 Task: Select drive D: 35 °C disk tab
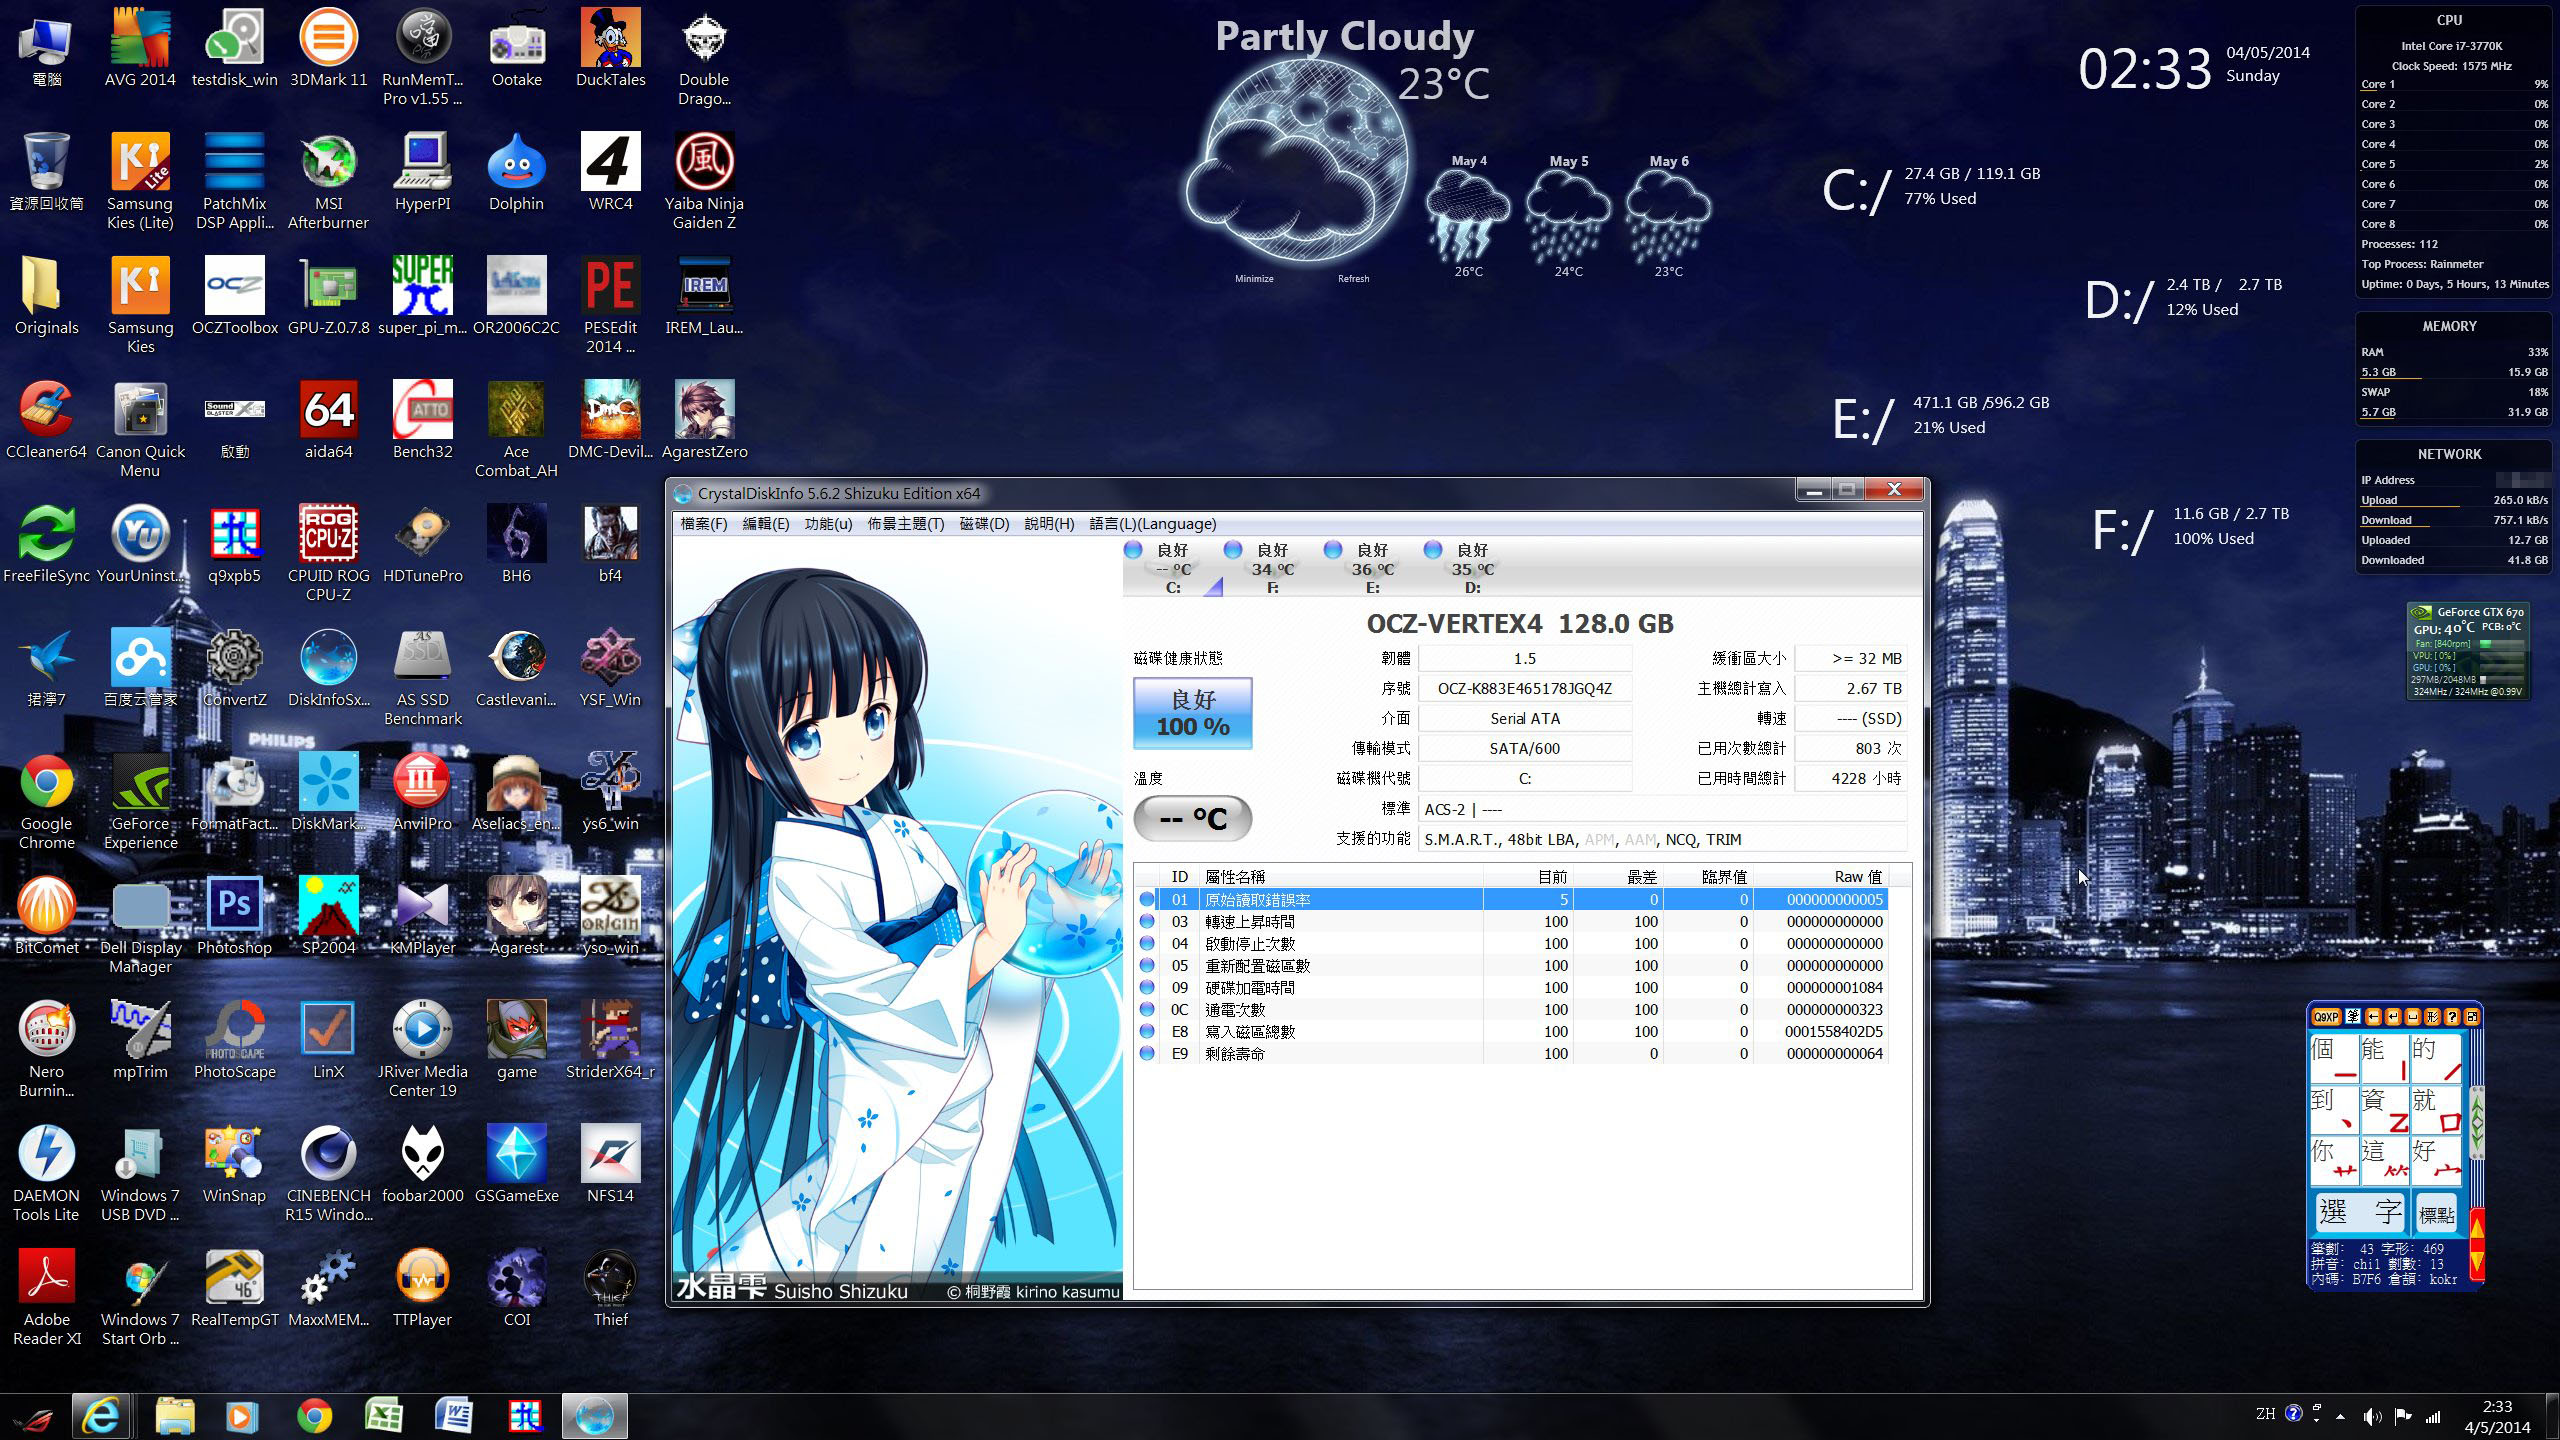[1472, 568]
